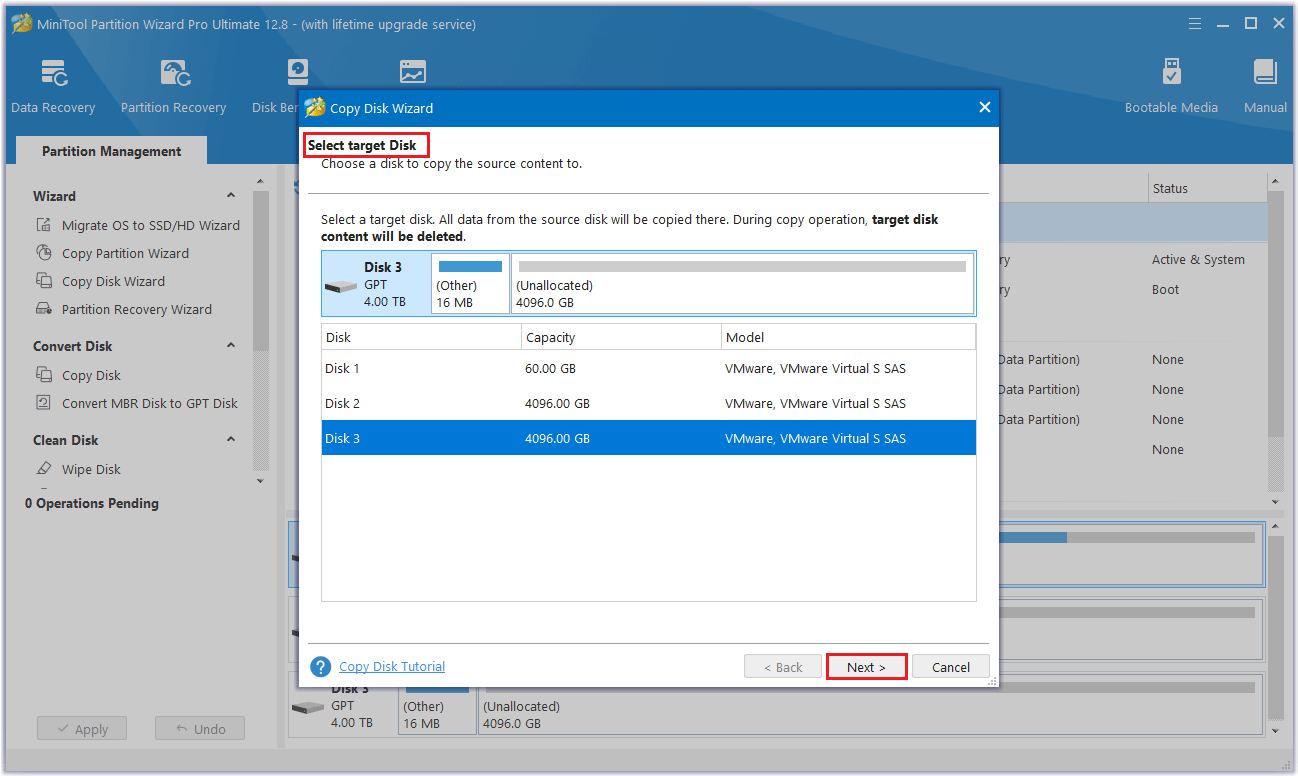Click the blue help question mark icon
This screenshot has width=1298, height=776.
pyautogui.click(x=321, y=667)
